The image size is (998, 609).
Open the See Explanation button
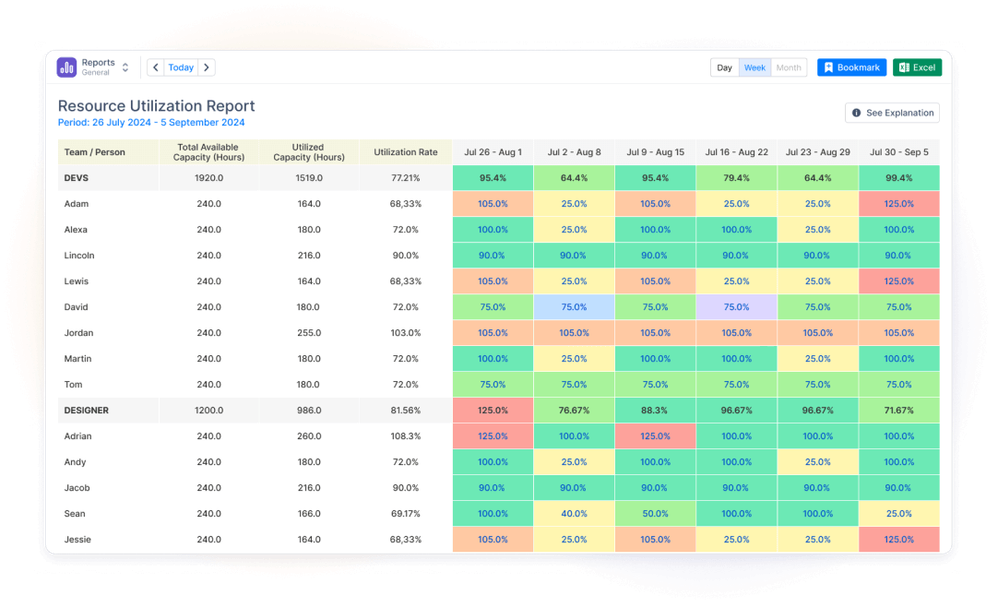[x=892, y=113]
